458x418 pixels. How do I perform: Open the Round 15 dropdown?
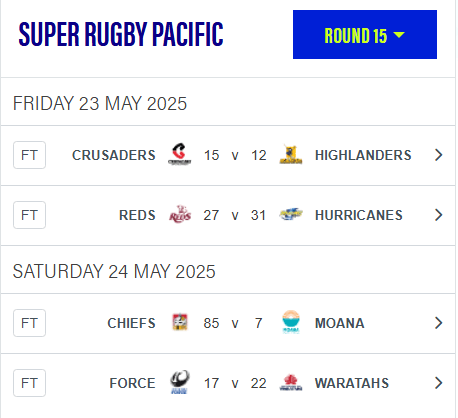(x=365, y=35)
